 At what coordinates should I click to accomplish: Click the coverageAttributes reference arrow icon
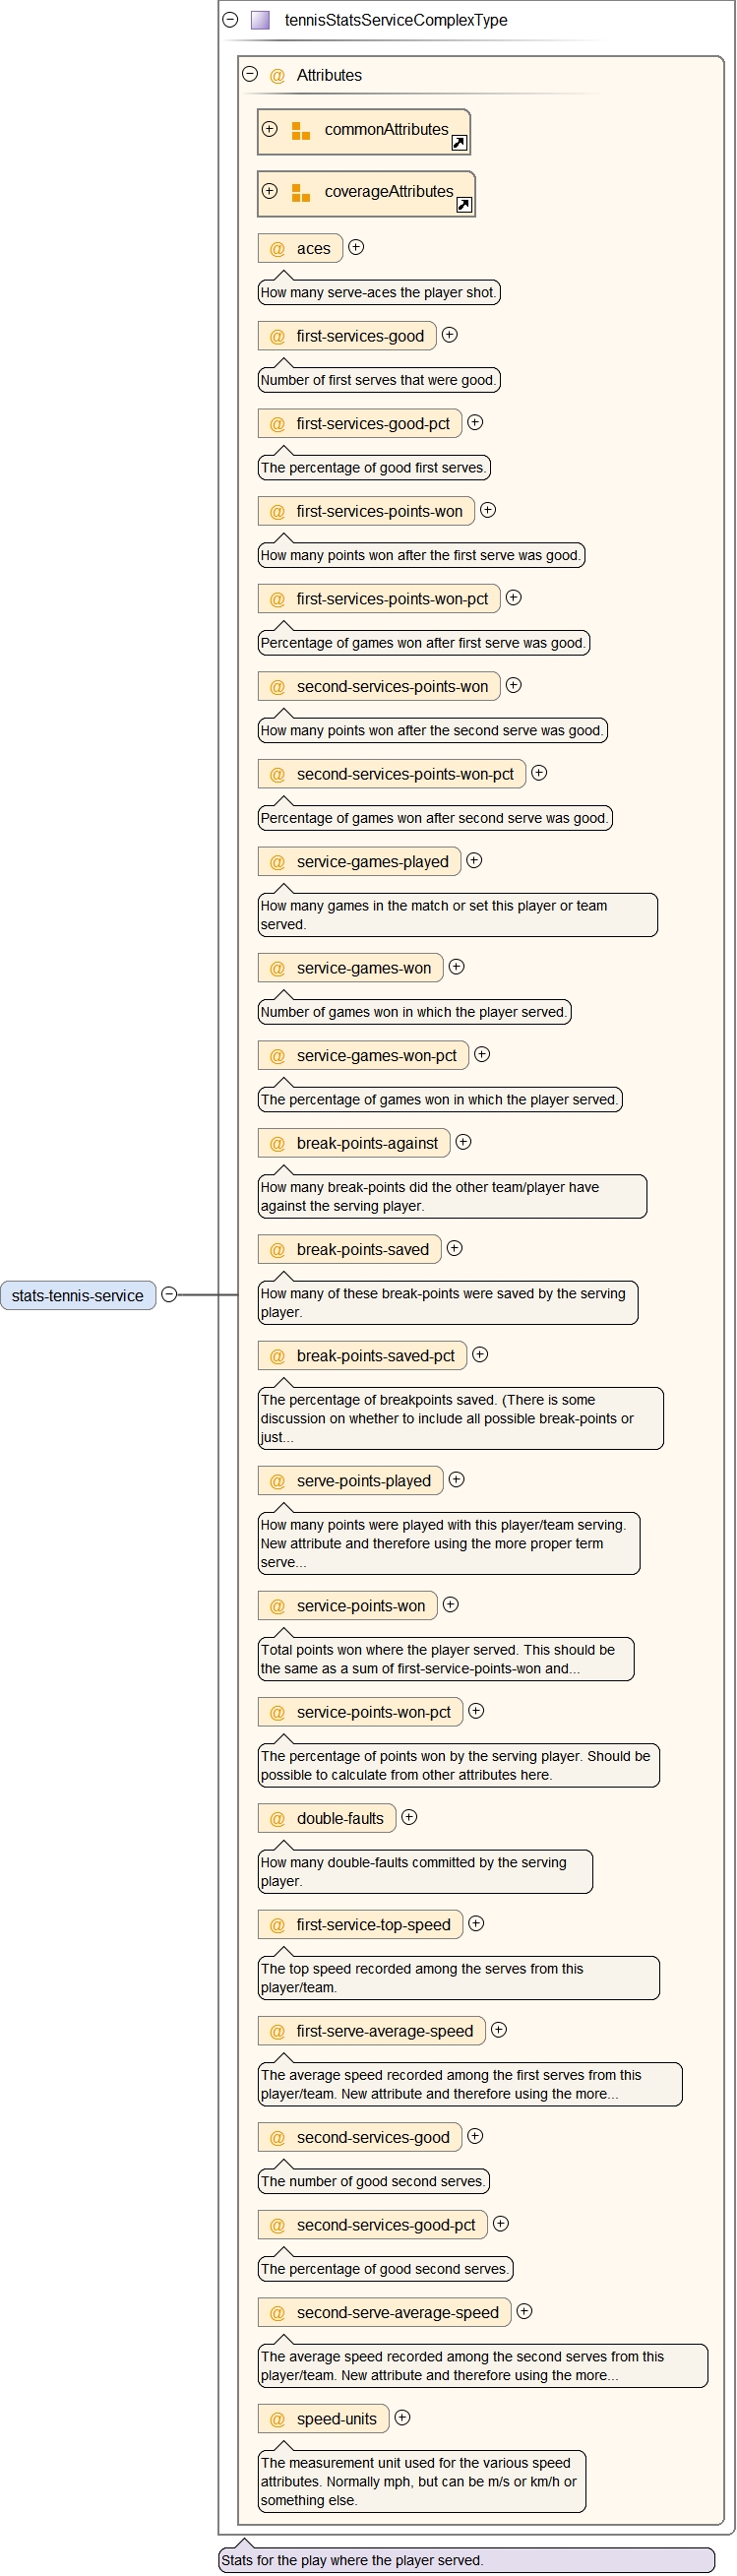click(x=464, y=205)
